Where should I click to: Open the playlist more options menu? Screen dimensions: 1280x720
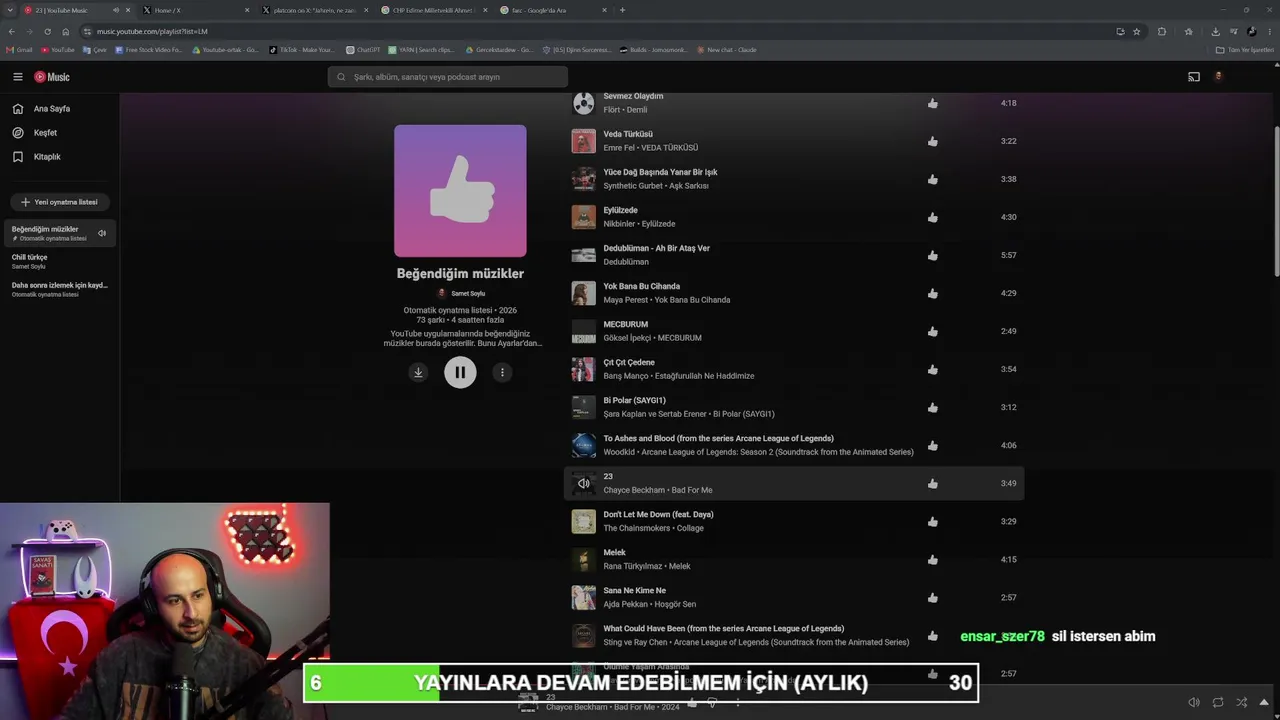[x=502, y=372]
